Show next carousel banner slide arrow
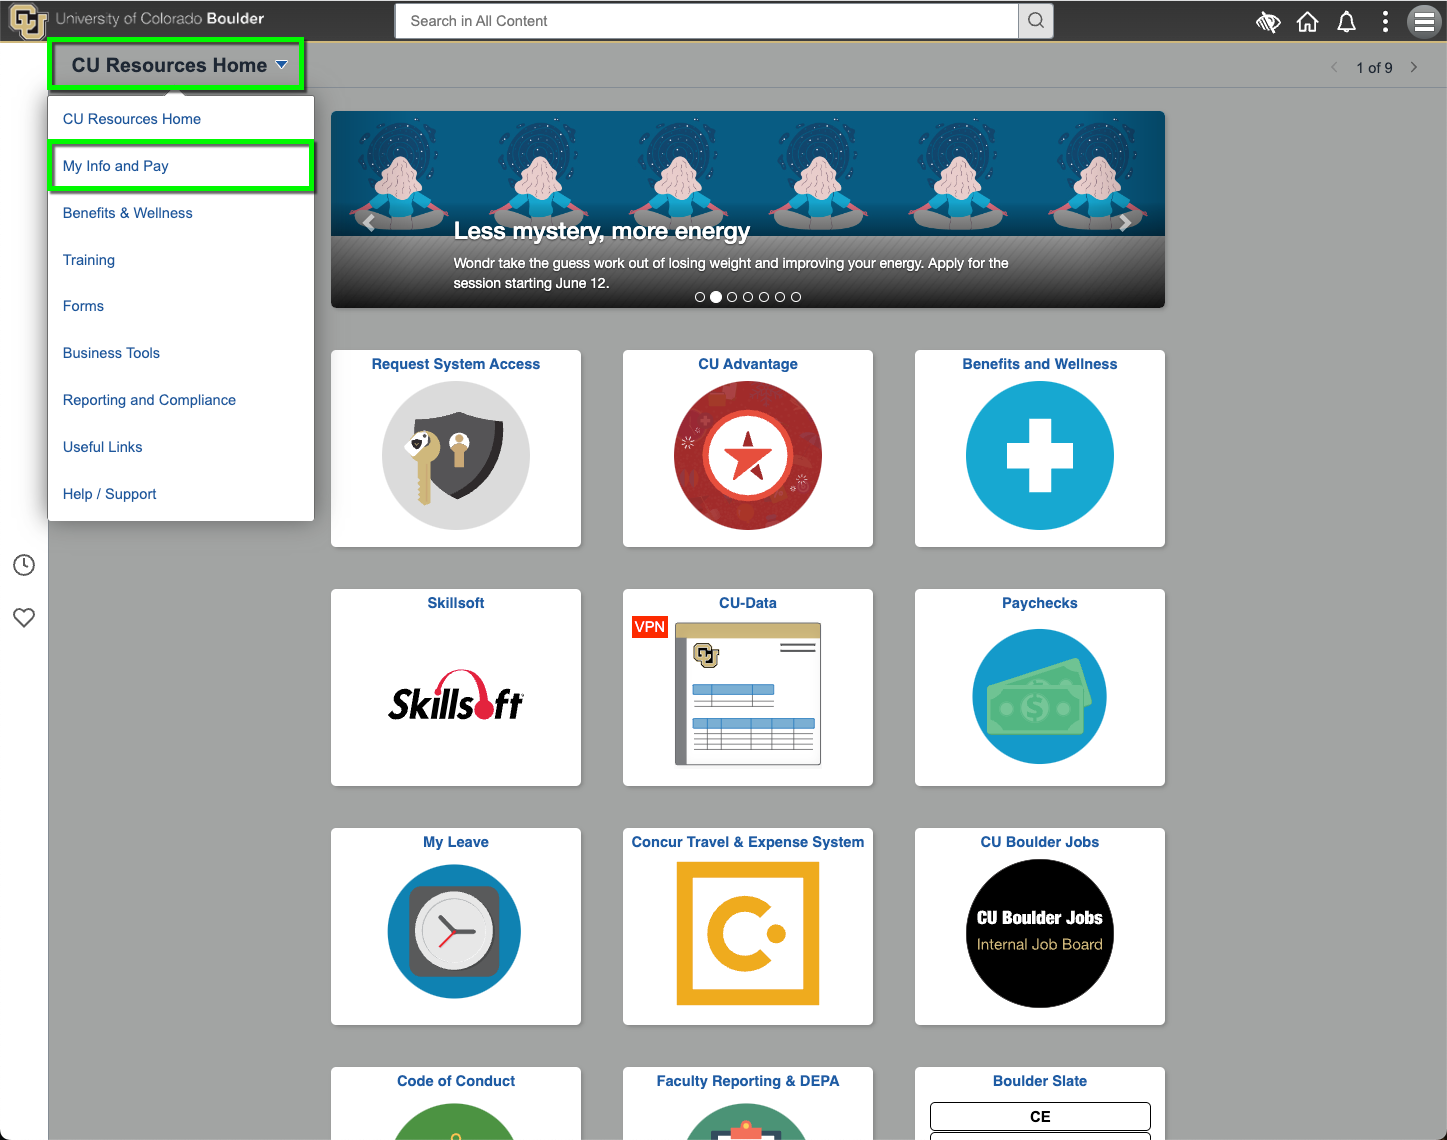 coord(1126,223)
